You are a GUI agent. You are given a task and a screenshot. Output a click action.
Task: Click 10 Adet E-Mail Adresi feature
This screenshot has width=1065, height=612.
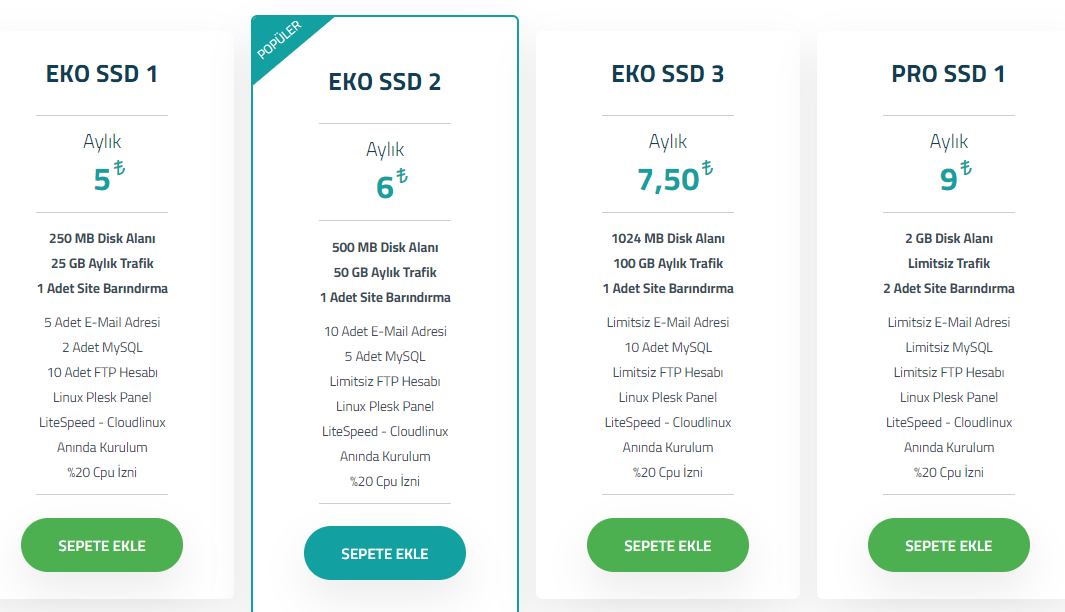(x=385, y=331)
